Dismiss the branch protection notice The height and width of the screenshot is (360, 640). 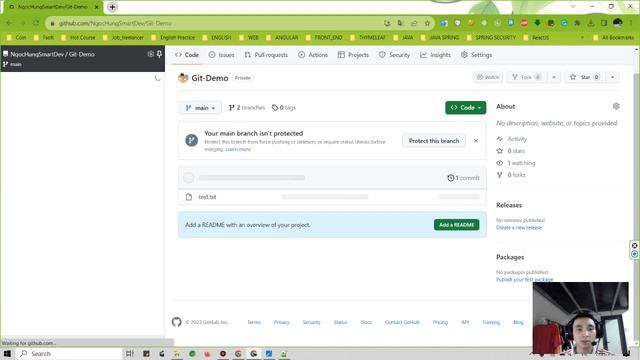click(x=476, y=141)
